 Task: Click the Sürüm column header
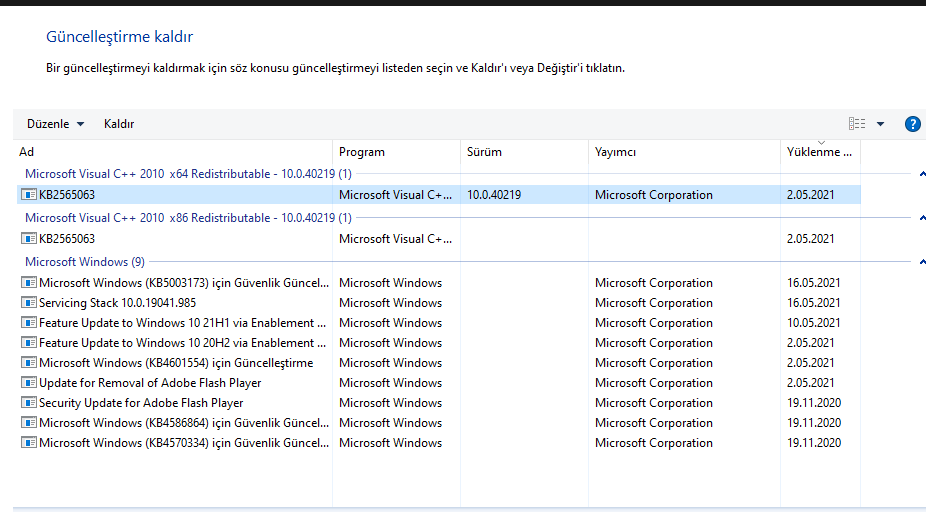tap(484, 152)
